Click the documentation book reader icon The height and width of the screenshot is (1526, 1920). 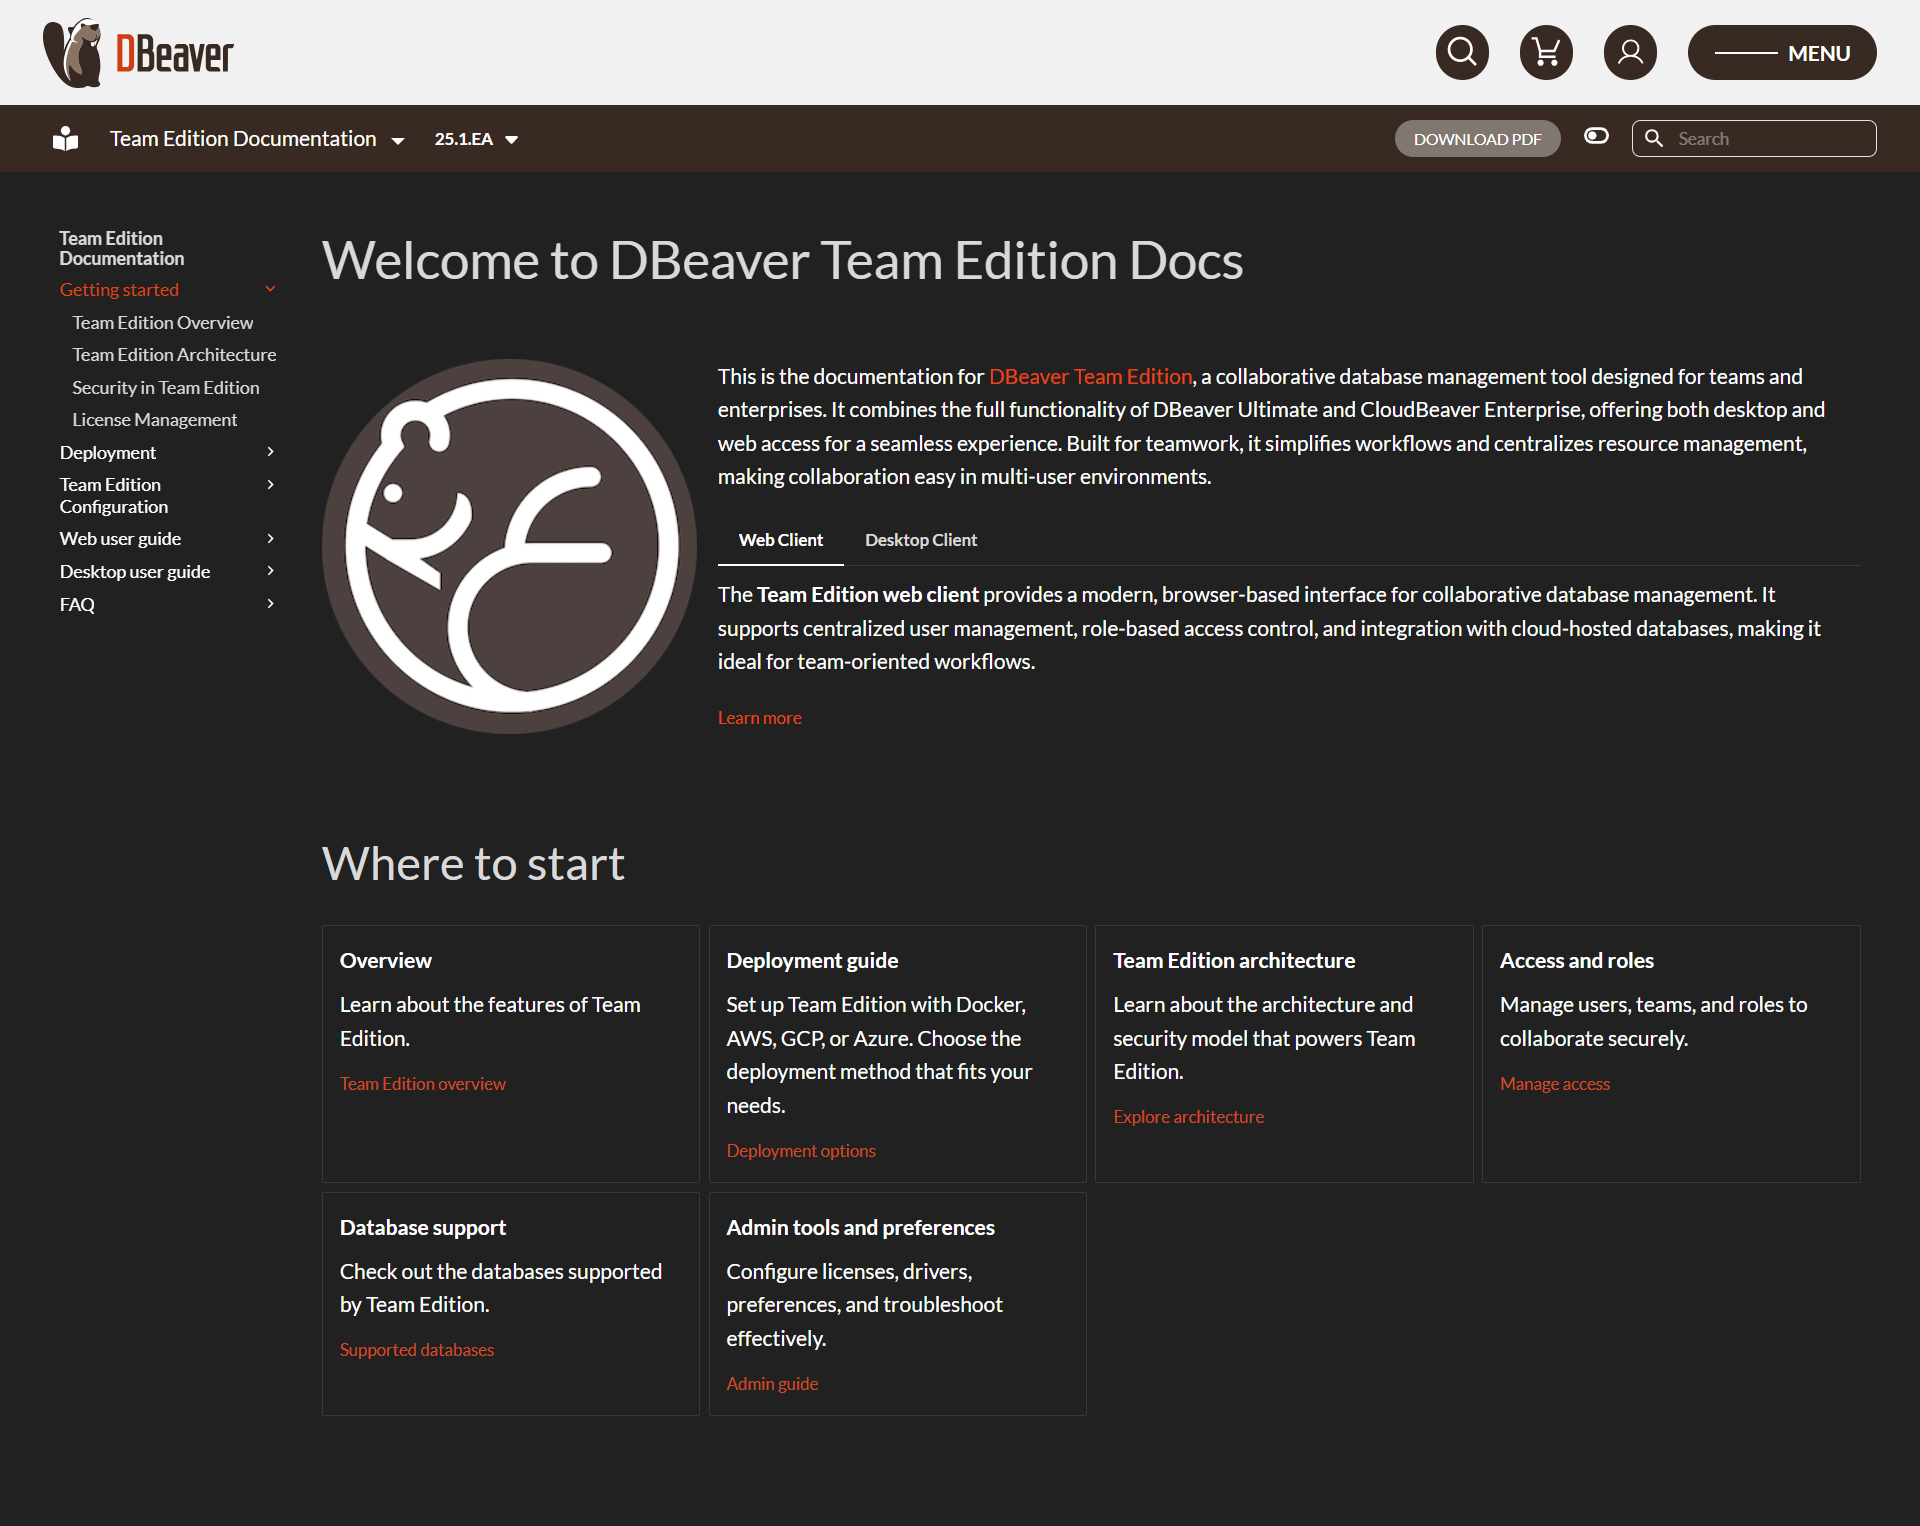tap(66, 139)
